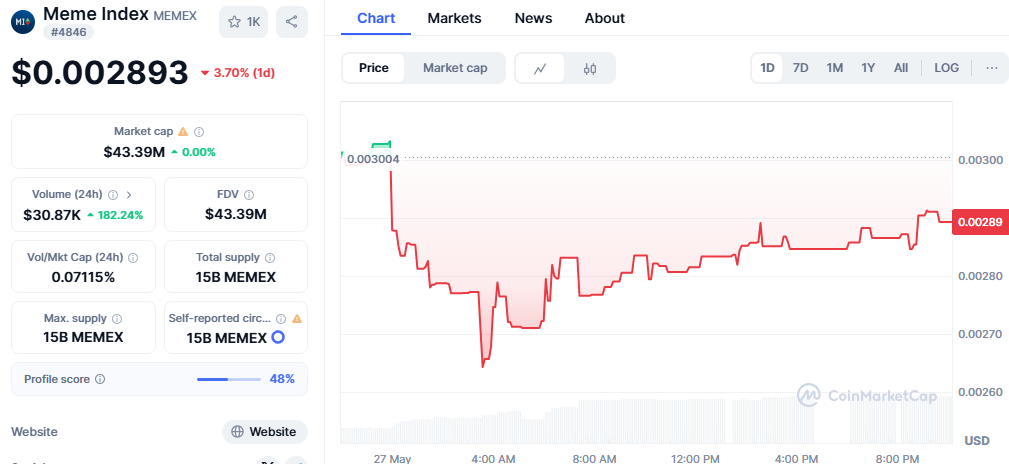The width and height of the screenshot is (1009, 464).
Task: Click the Self-reported supply warning icon
Action: [297, 318]
